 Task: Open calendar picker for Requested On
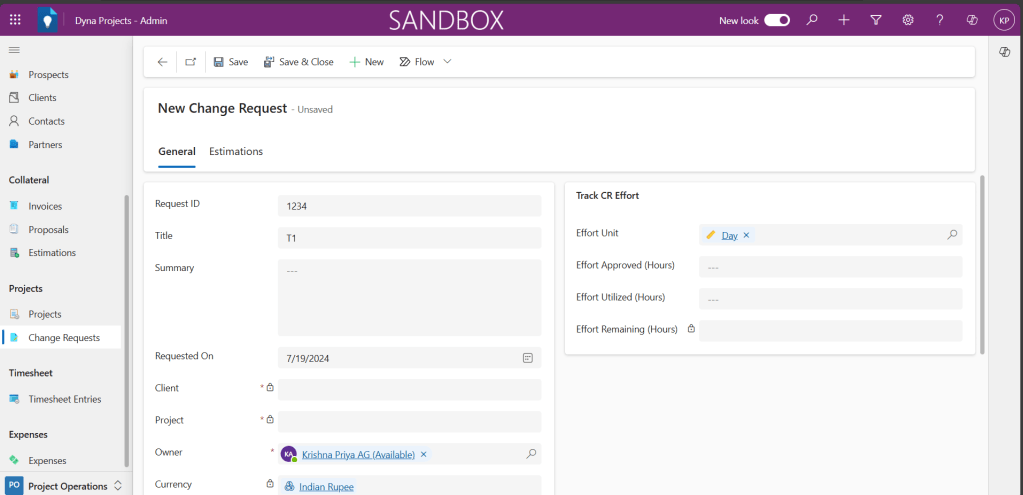click(528, 357)
